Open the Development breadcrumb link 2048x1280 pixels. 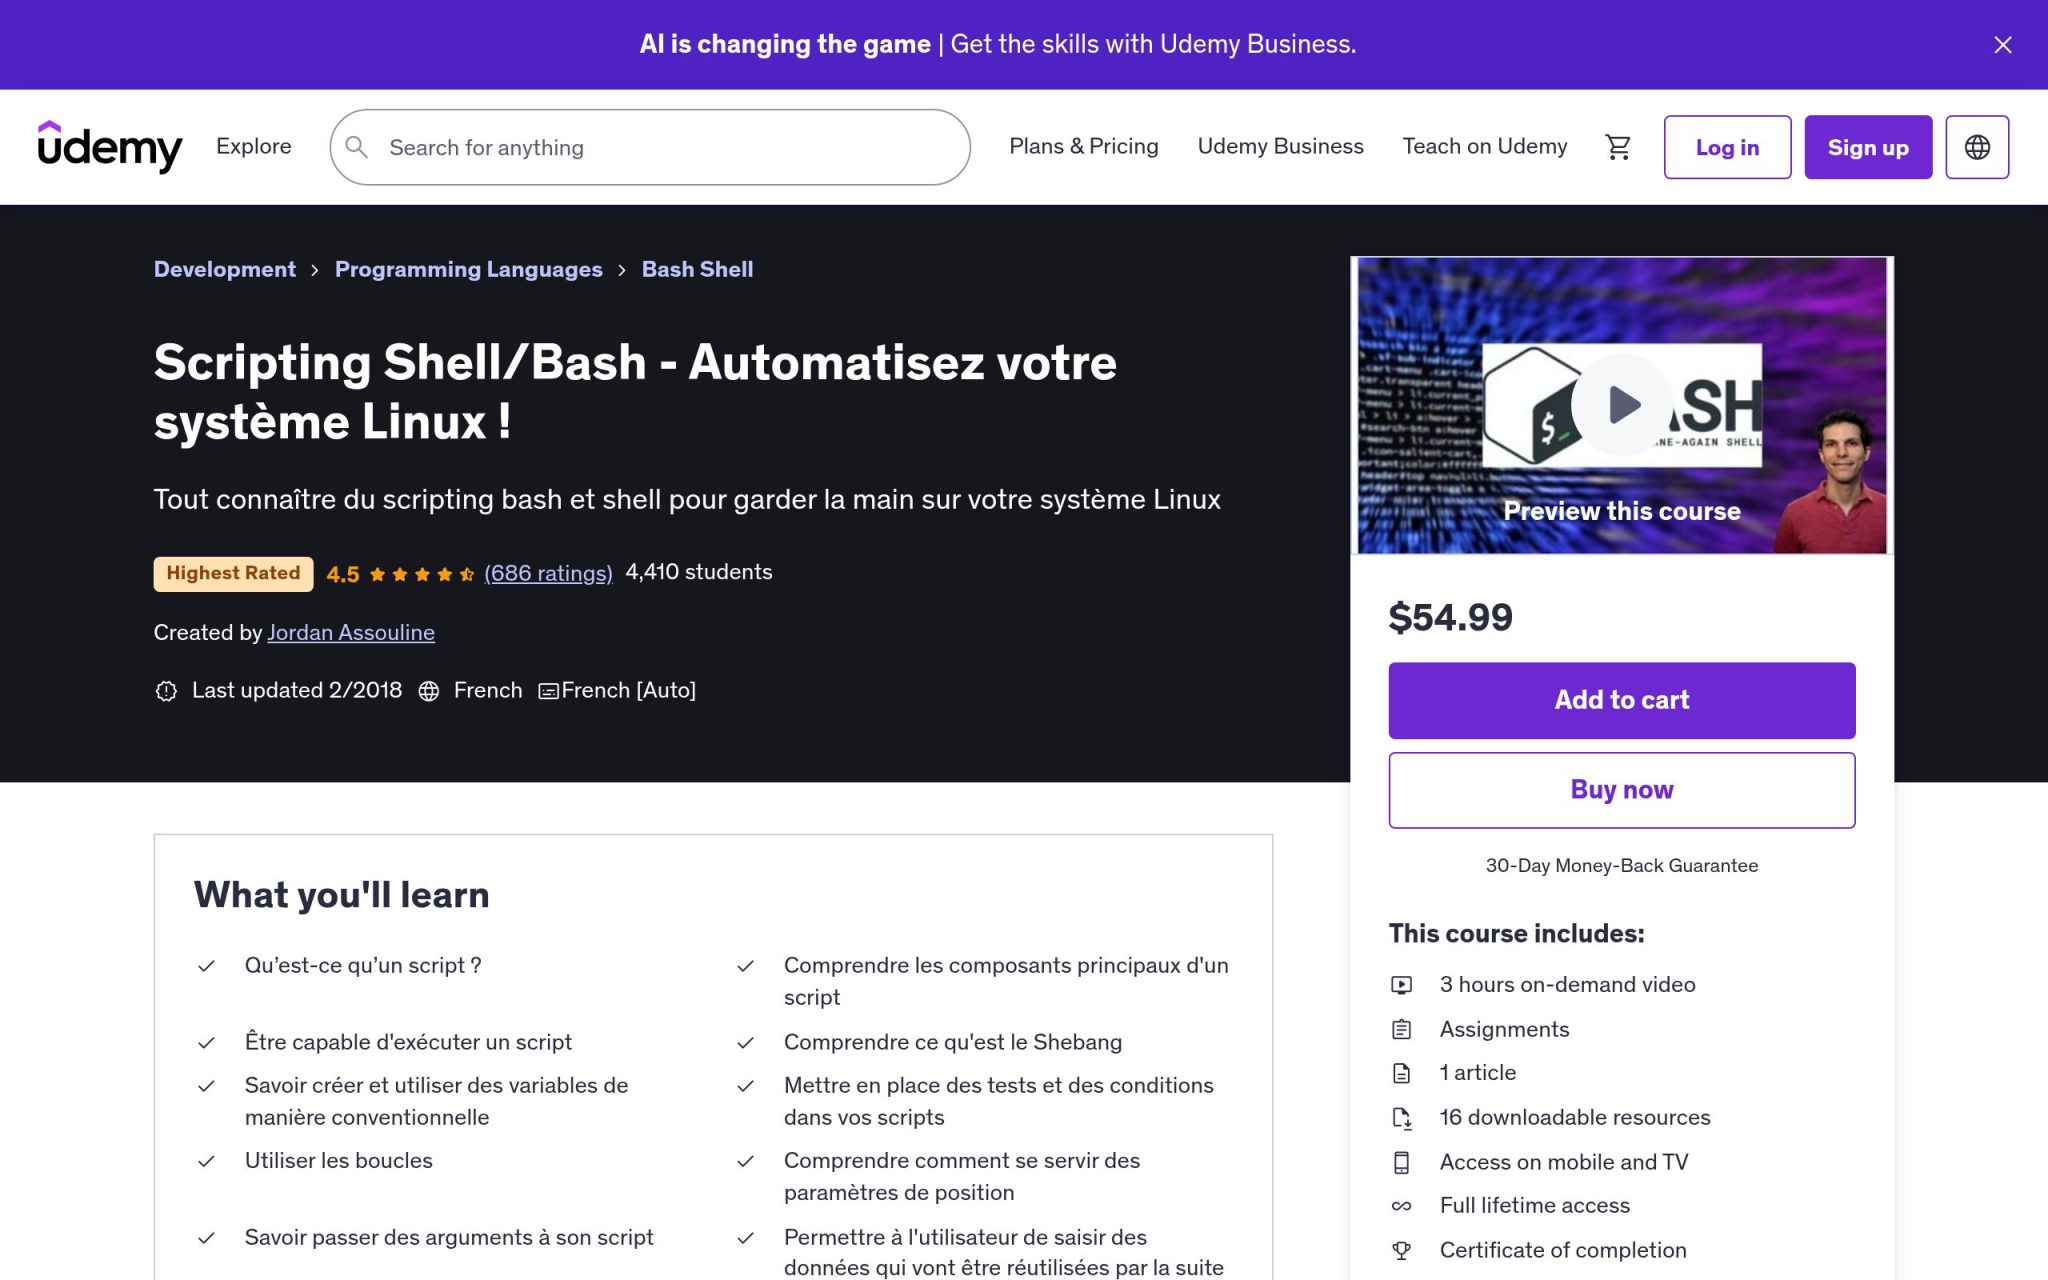point(225,269)
